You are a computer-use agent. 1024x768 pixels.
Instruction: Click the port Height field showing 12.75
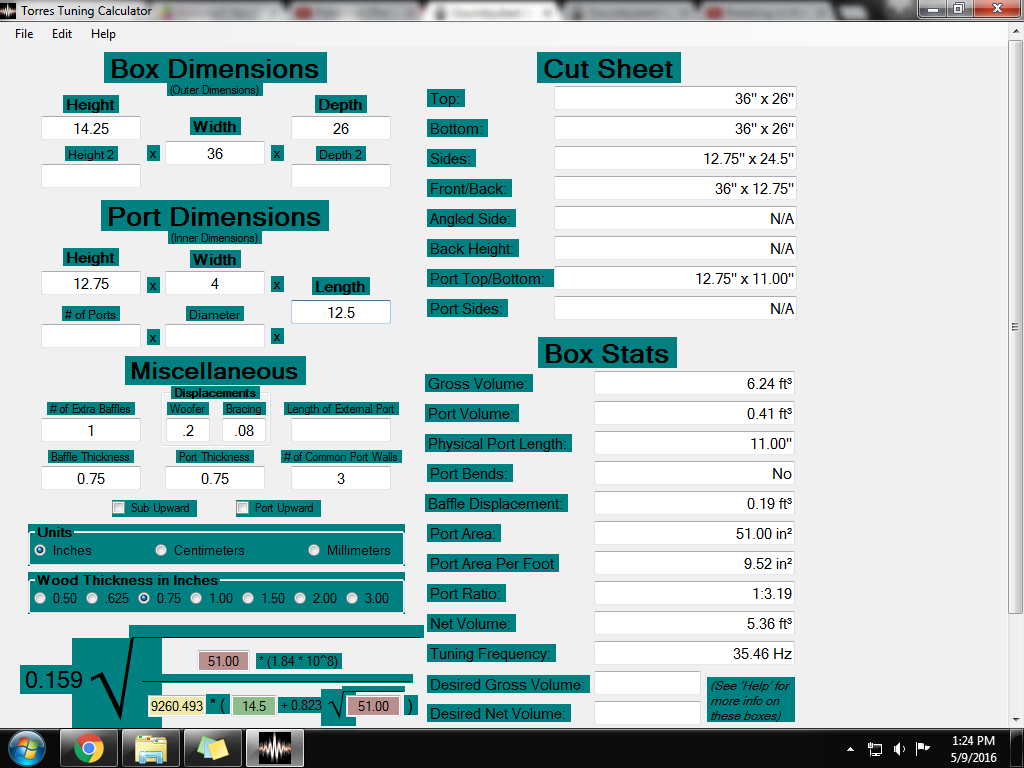coord(91,283)
